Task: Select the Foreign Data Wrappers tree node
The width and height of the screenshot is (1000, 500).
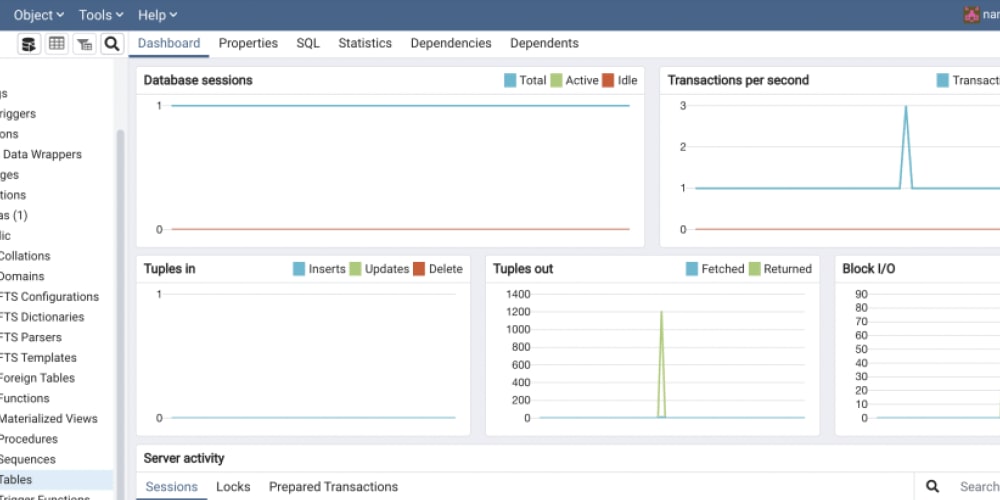Action: coord(41,154)
